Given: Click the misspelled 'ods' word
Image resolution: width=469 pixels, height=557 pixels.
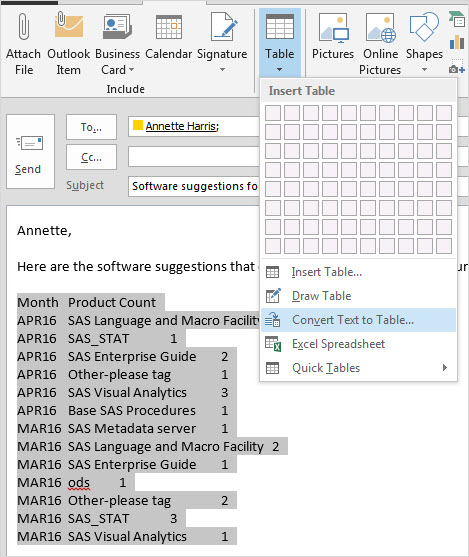Looking at the screenshot, I should click(x=79, y=483).
